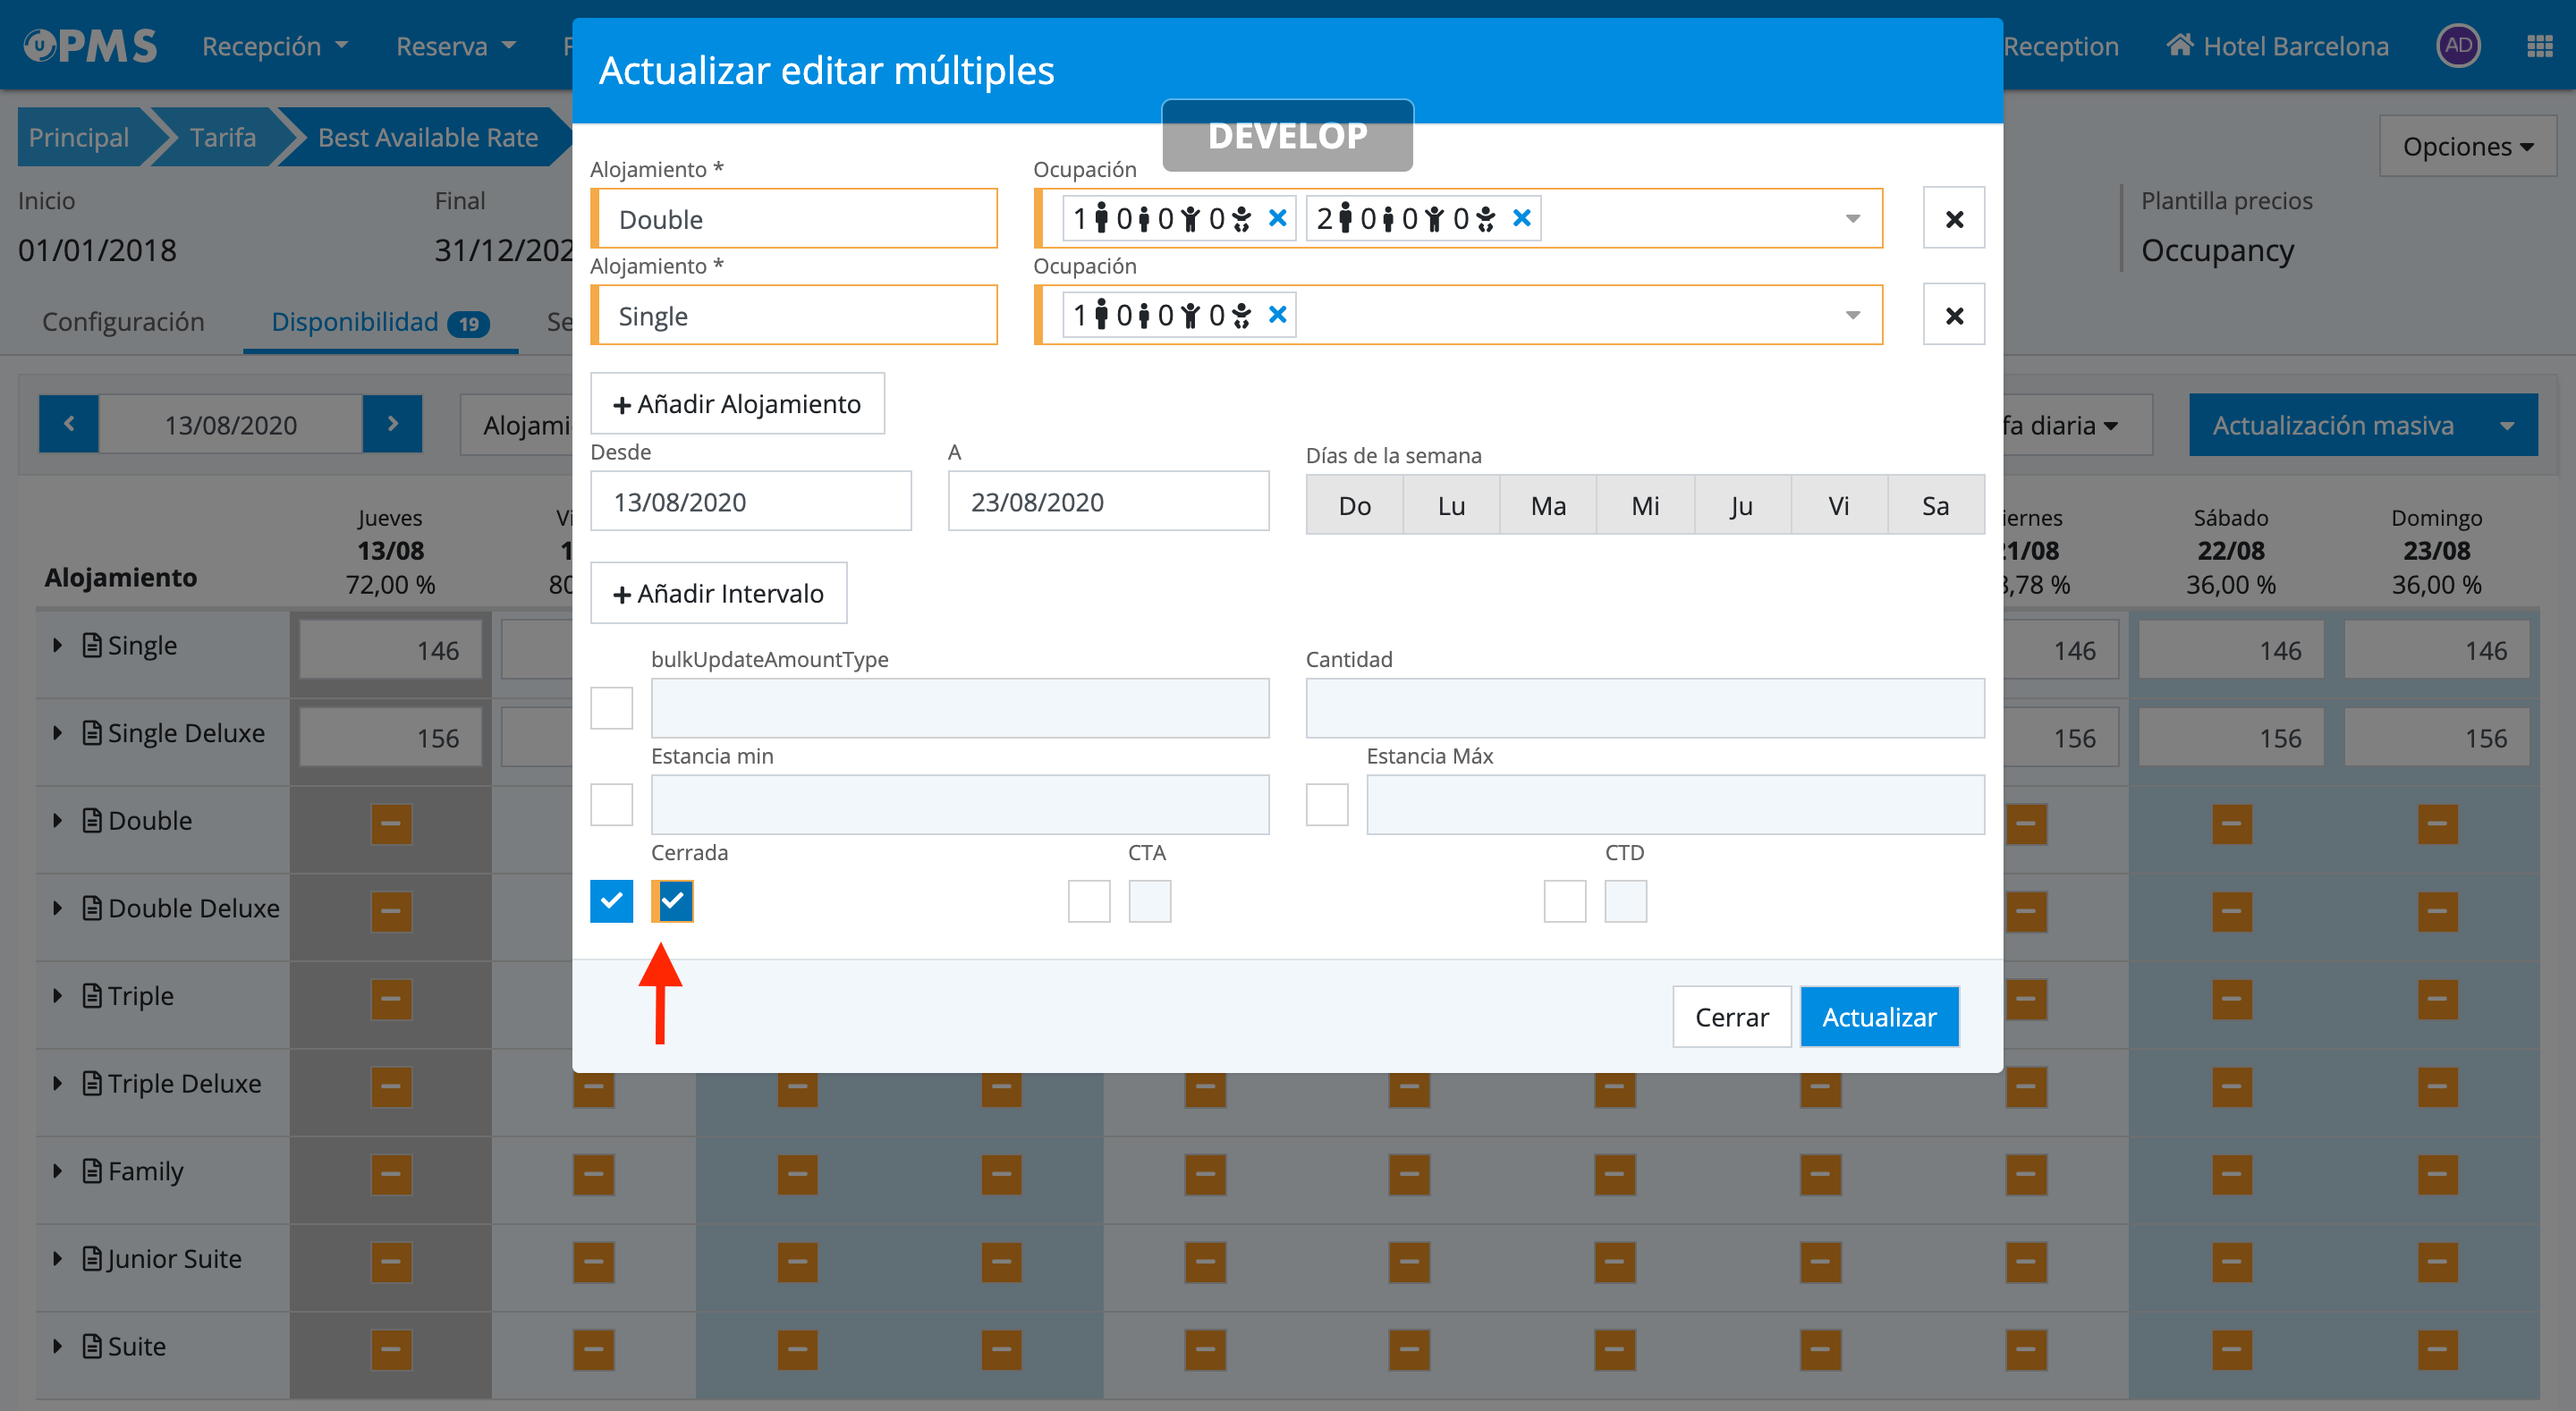Image resolution: width=2576 pixels, height=1411 pixels.
Task: Switch to the Disponibilidad tab
Action: 380,321
